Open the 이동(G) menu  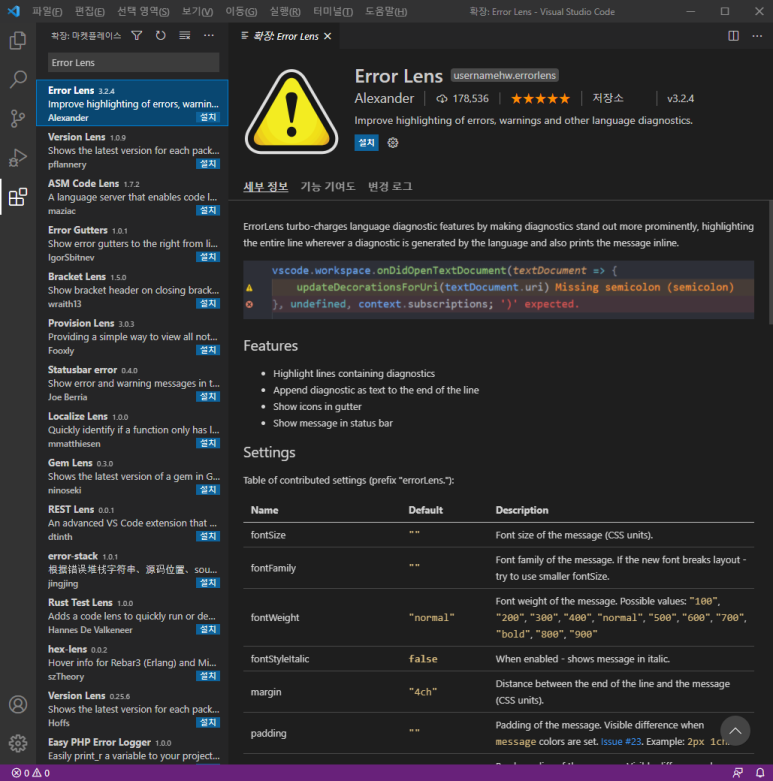(x=241, y=11)
